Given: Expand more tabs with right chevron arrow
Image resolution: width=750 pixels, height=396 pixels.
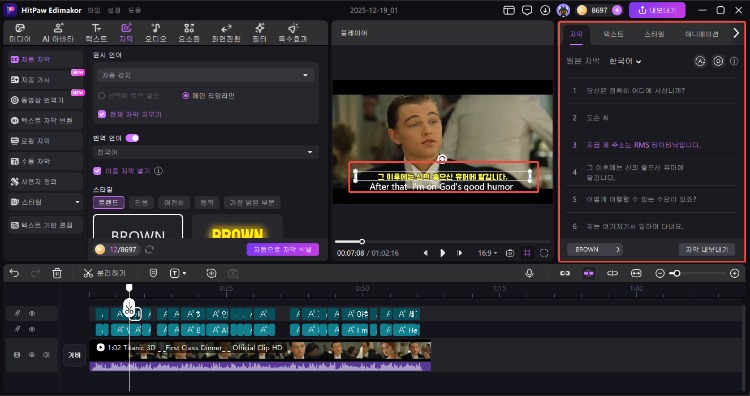Looking at the screenshot, I should point(736,33).
